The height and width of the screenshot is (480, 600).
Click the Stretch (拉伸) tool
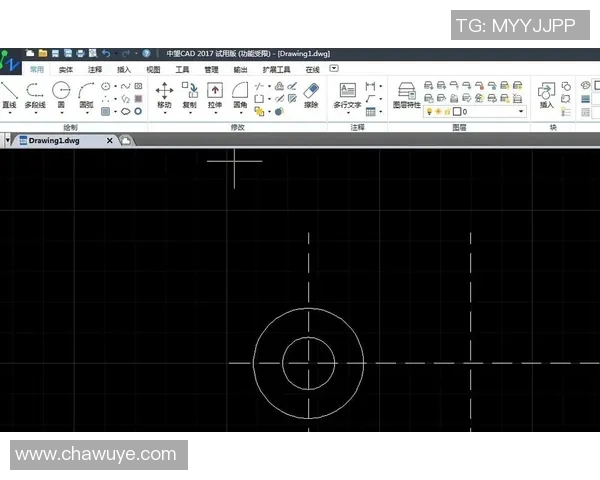(215, 94)
